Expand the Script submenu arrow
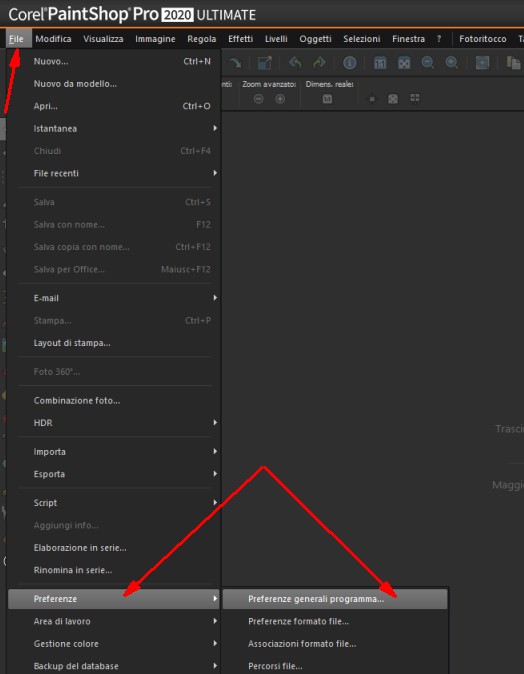This screenshot has width=524, height=674. point(215,502)
